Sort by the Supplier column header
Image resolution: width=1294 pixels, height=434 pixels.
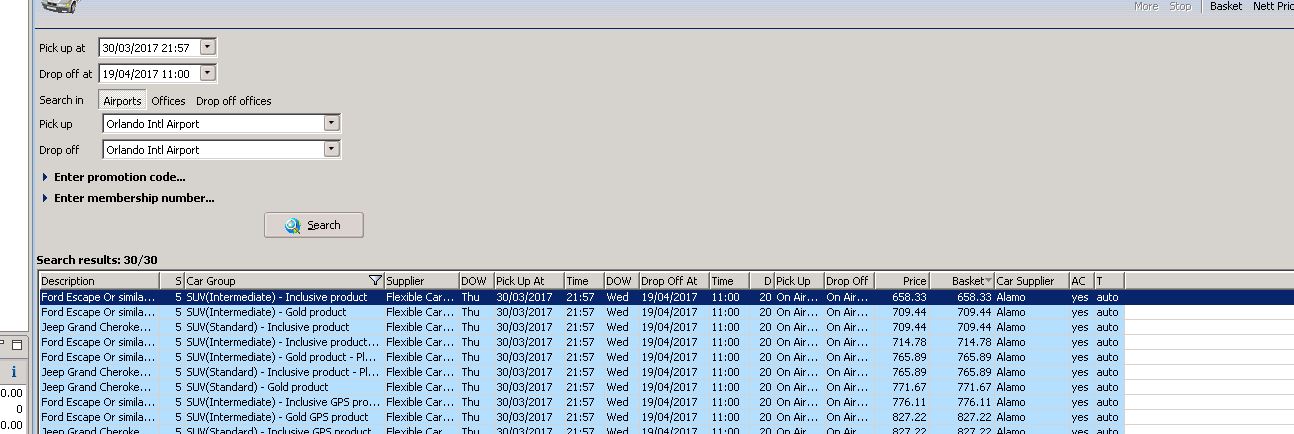point(421,281)
